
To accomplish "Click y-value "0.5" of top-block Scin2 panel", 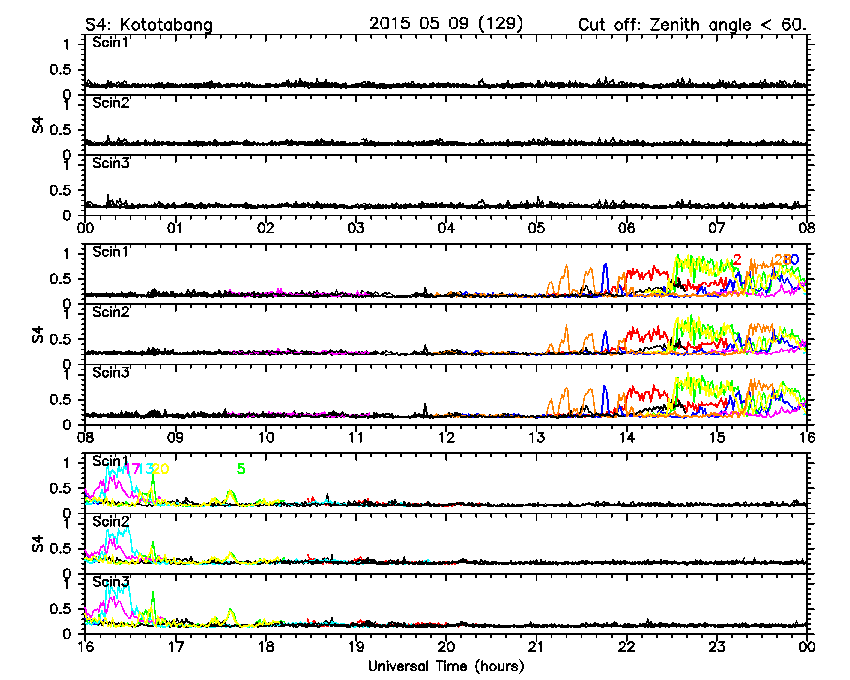I will click(60, 130).
